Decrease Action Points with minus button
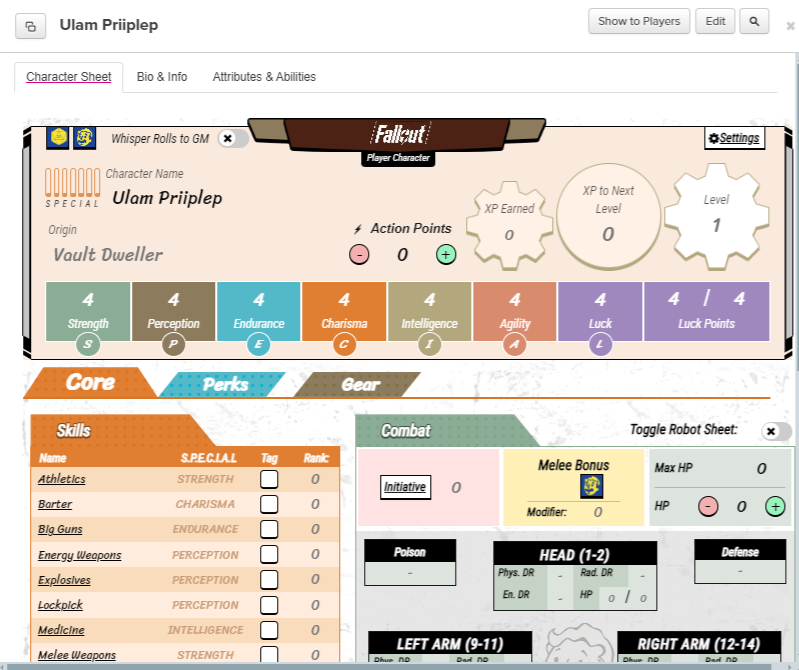 (x=360, y=255)
